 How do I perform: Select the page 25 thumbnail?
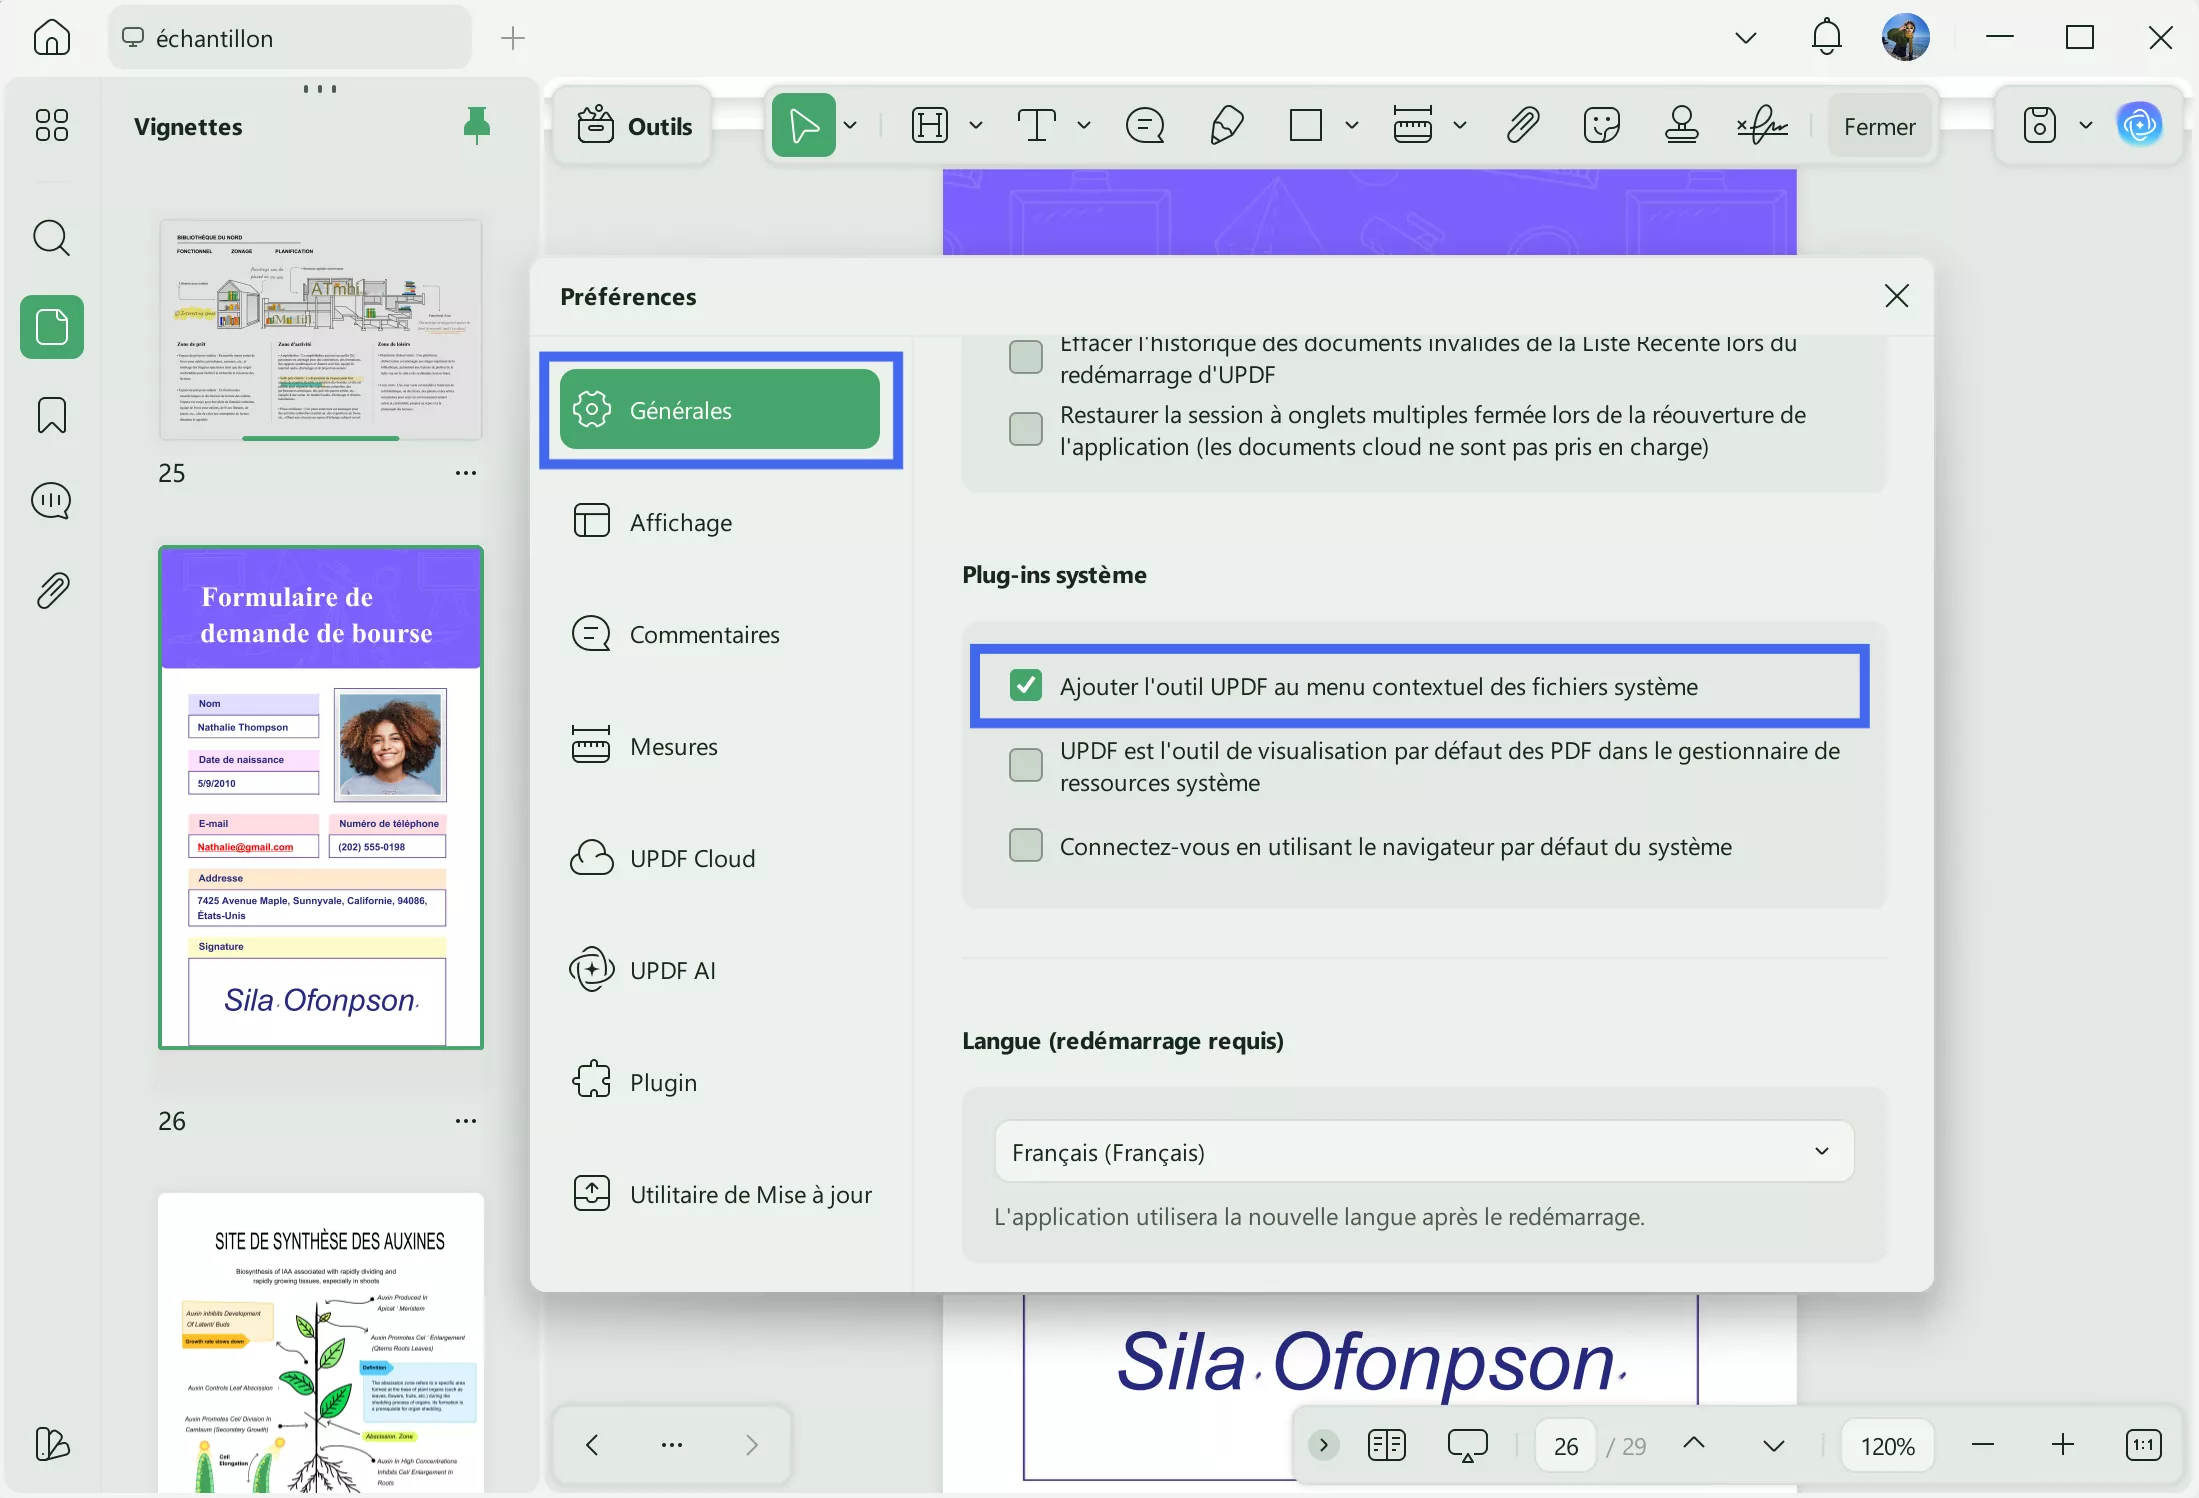pyautogui.click(x=320, y=330)
